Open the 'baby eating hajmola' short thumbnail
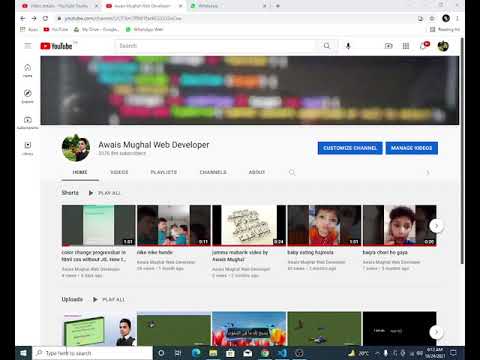 [x=324, y=226]
